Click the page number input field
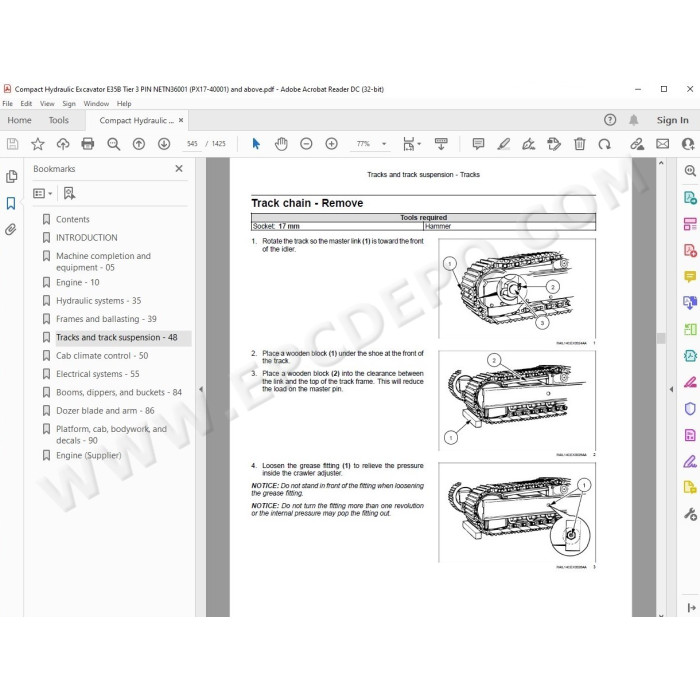Screen dimensions: 700x700 [192, 144]
